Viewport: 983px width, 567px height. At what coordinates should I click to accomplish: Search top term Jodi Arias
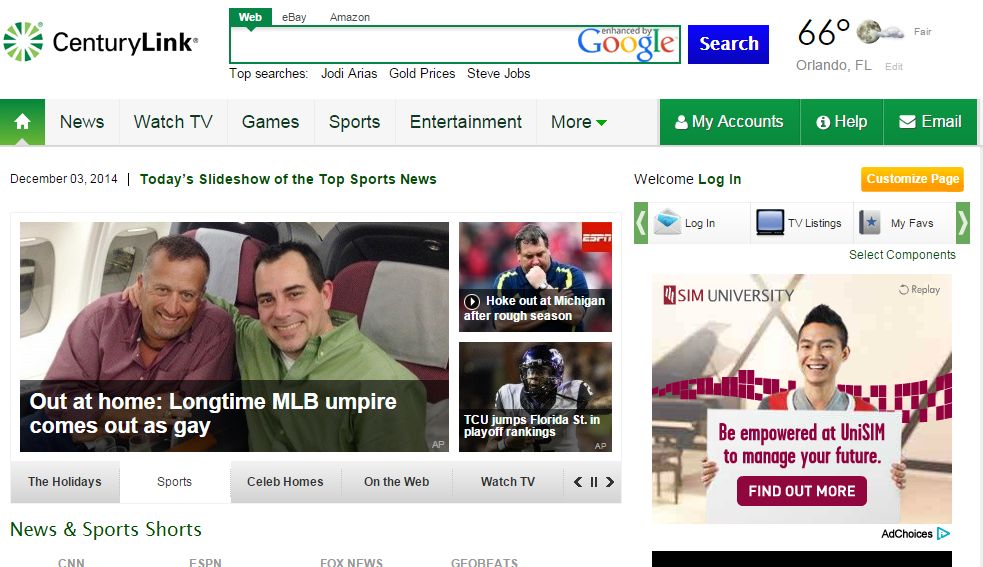coord(349,73)
